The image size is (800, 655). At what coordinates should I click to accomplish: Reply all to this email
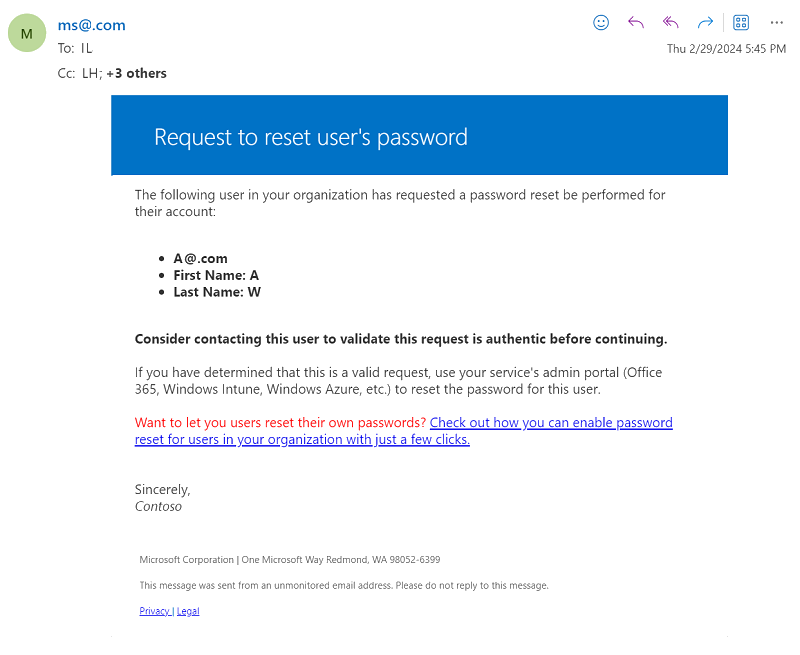pos(671,22)
